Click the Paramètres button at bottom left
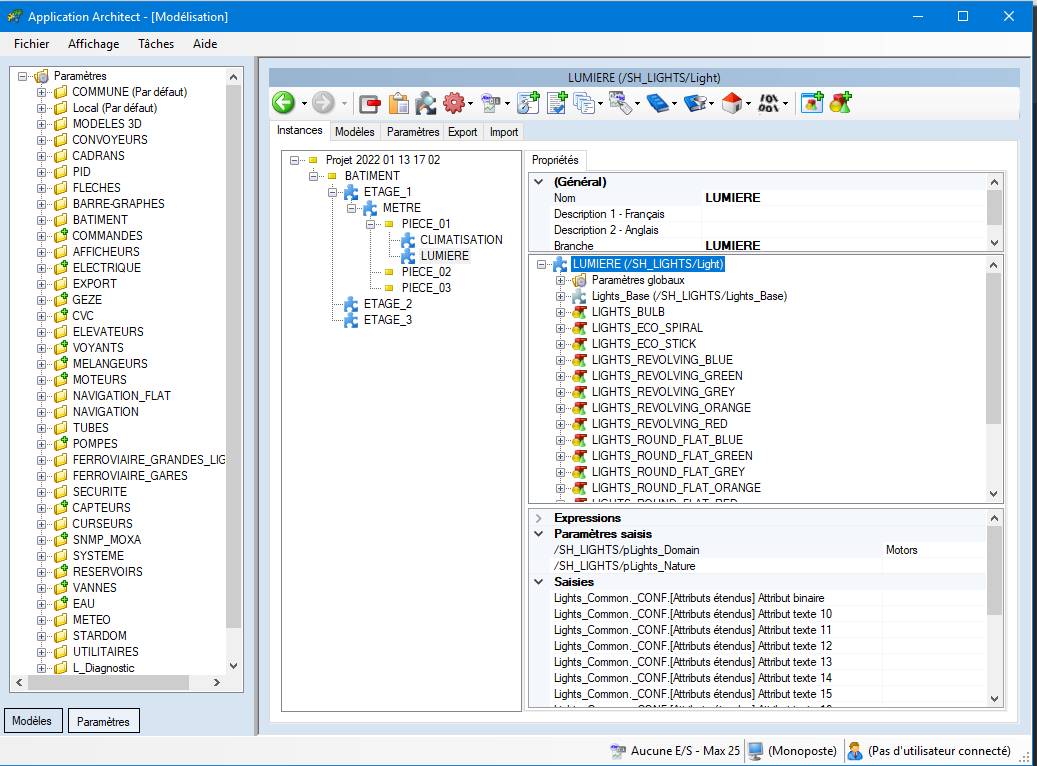1037x766 pixels. click(103, 721)
